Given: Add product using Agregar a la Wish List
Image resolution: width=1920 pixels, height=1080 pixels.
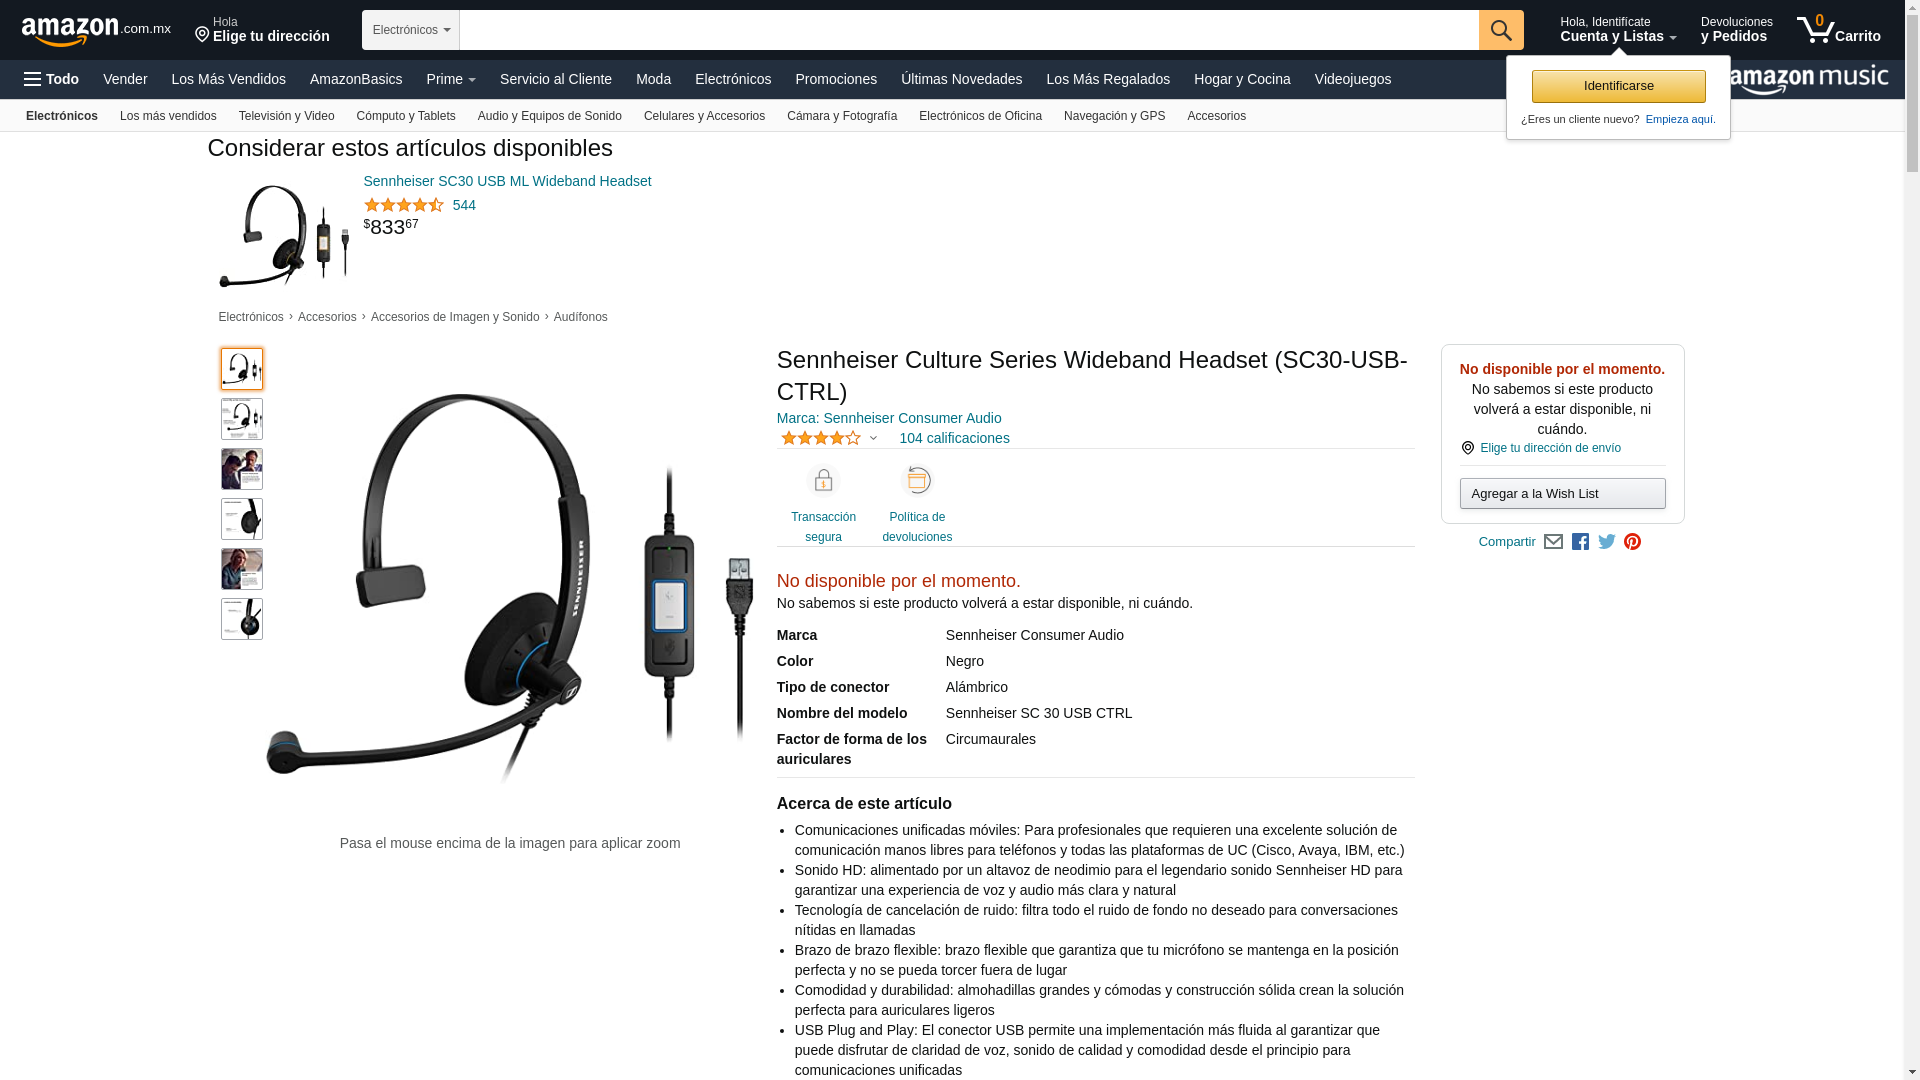Looking at the screenshot, I should click(1562, 494).
